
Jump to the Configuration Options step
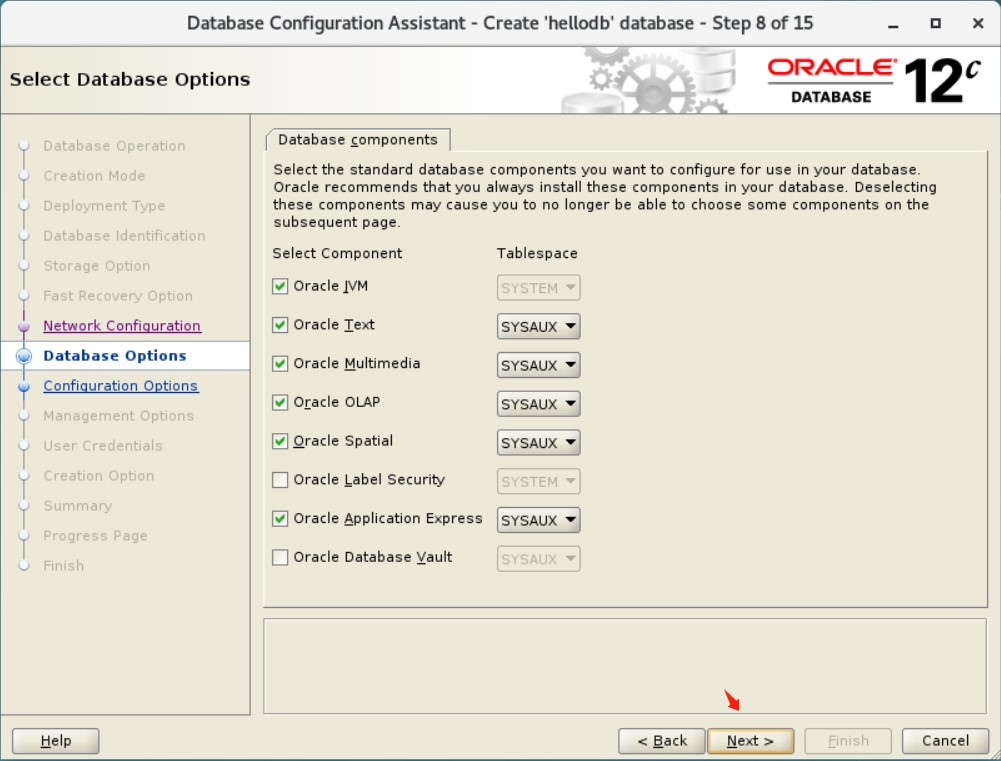click(x=121, y=386)
